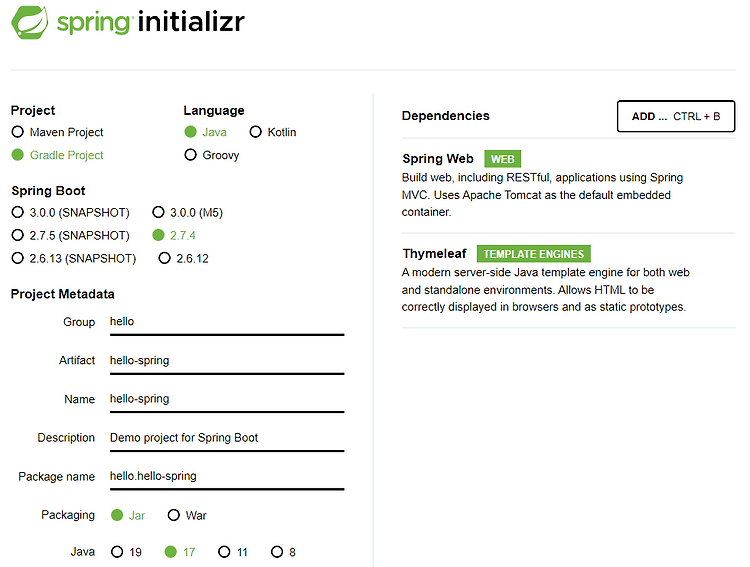Click the Thymeleaf description text

(545, 289)
